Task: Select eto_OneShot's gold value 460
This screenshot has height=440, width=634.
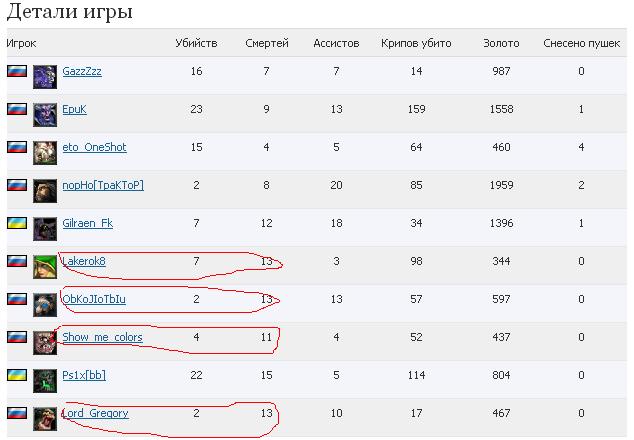Action: [x=501, y=147]
